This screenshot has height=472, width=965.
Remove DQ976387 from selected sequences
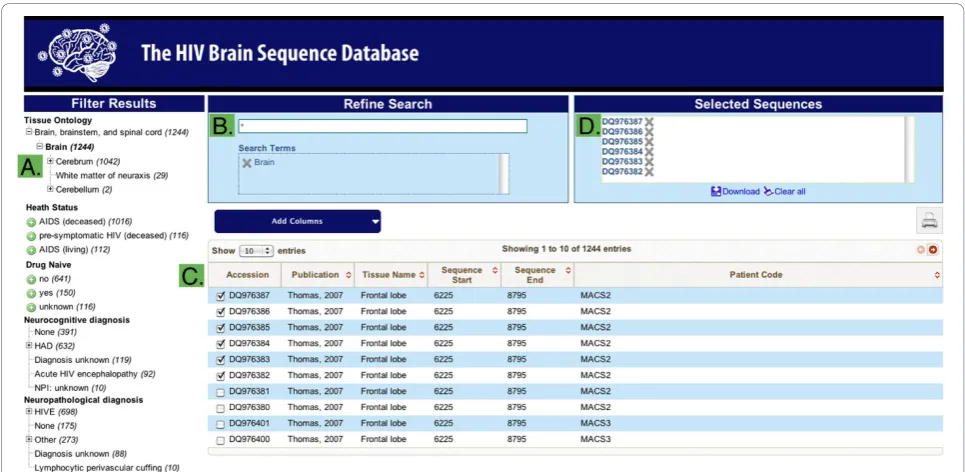[x=649, y=122]
